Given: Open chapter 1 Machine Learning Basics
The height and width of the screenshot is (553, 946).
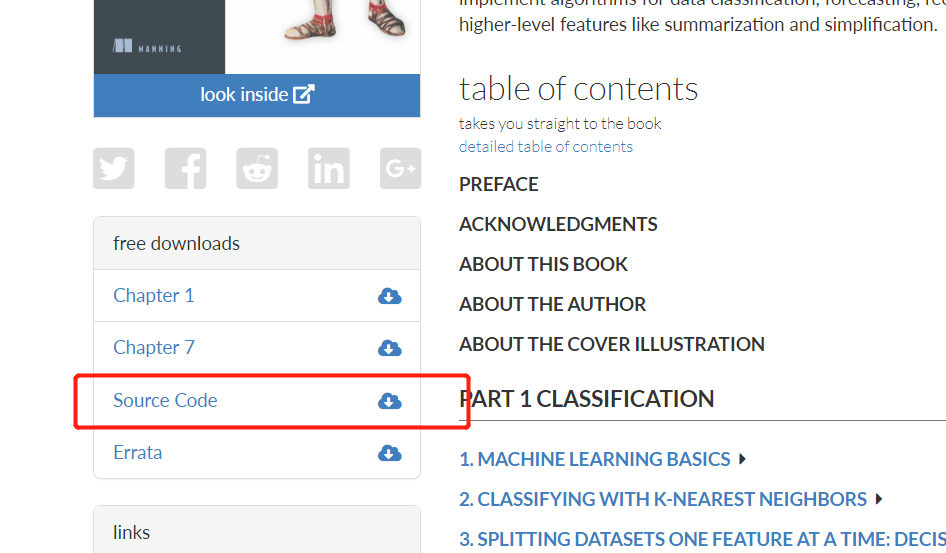Looking at the screenshot, I should [x=595, y=460].
